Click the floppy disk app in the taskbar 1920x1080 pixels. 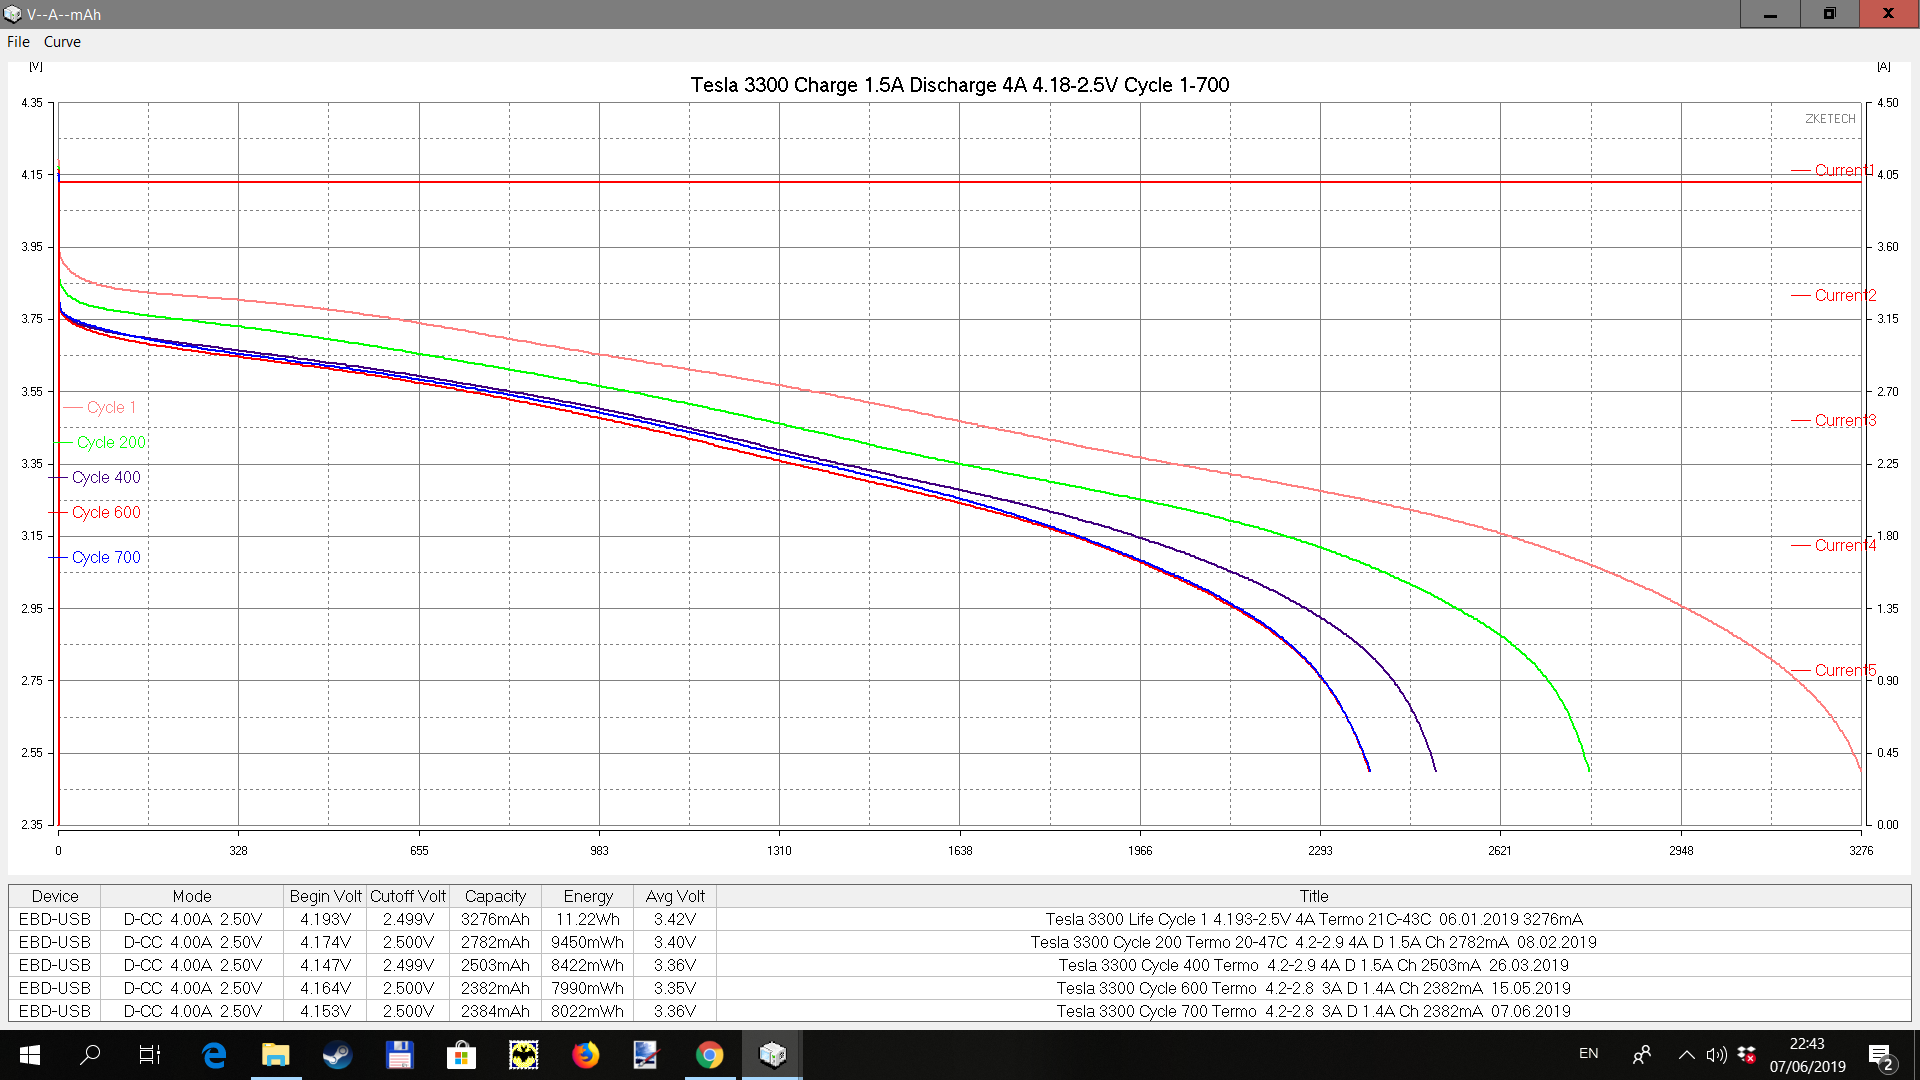tap(399, 1054)
